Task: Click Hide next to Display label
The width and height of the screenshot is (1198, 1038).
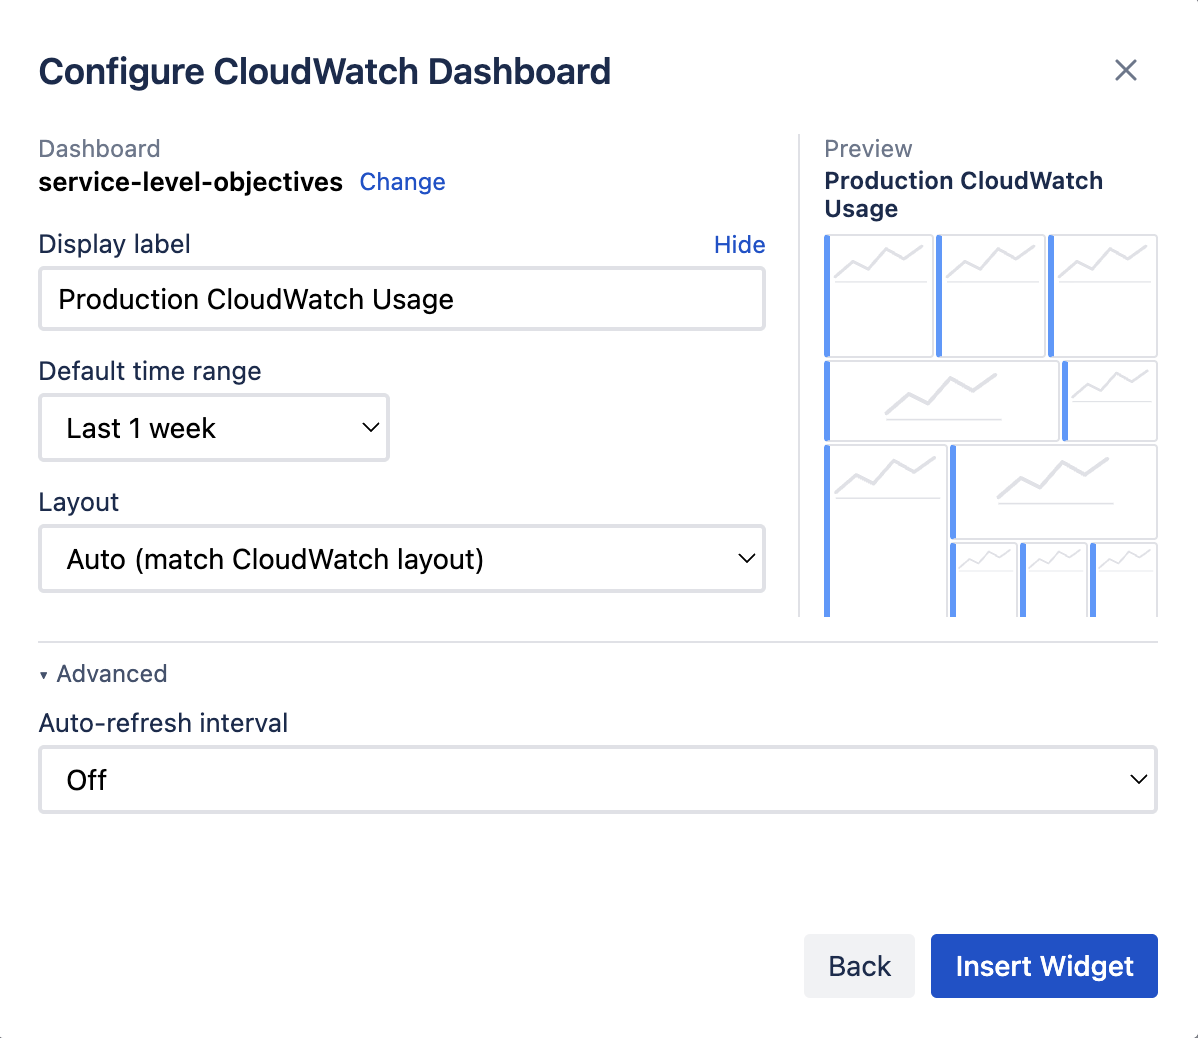Action: pos(739,244)
